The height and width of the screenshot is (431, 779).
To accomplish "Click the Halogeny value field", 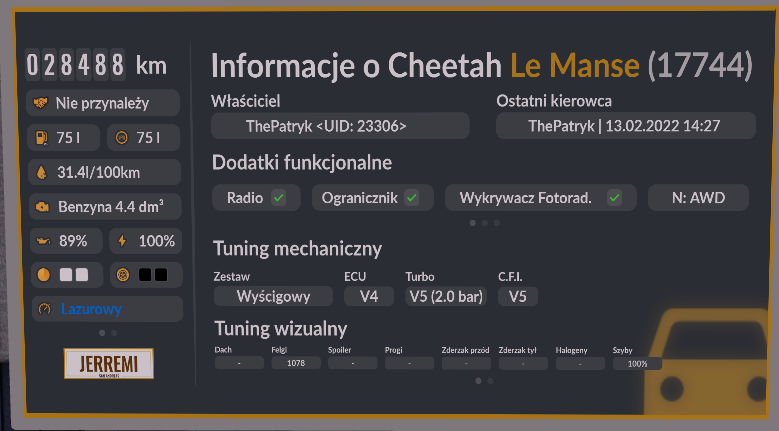I will tap(580, 363).
